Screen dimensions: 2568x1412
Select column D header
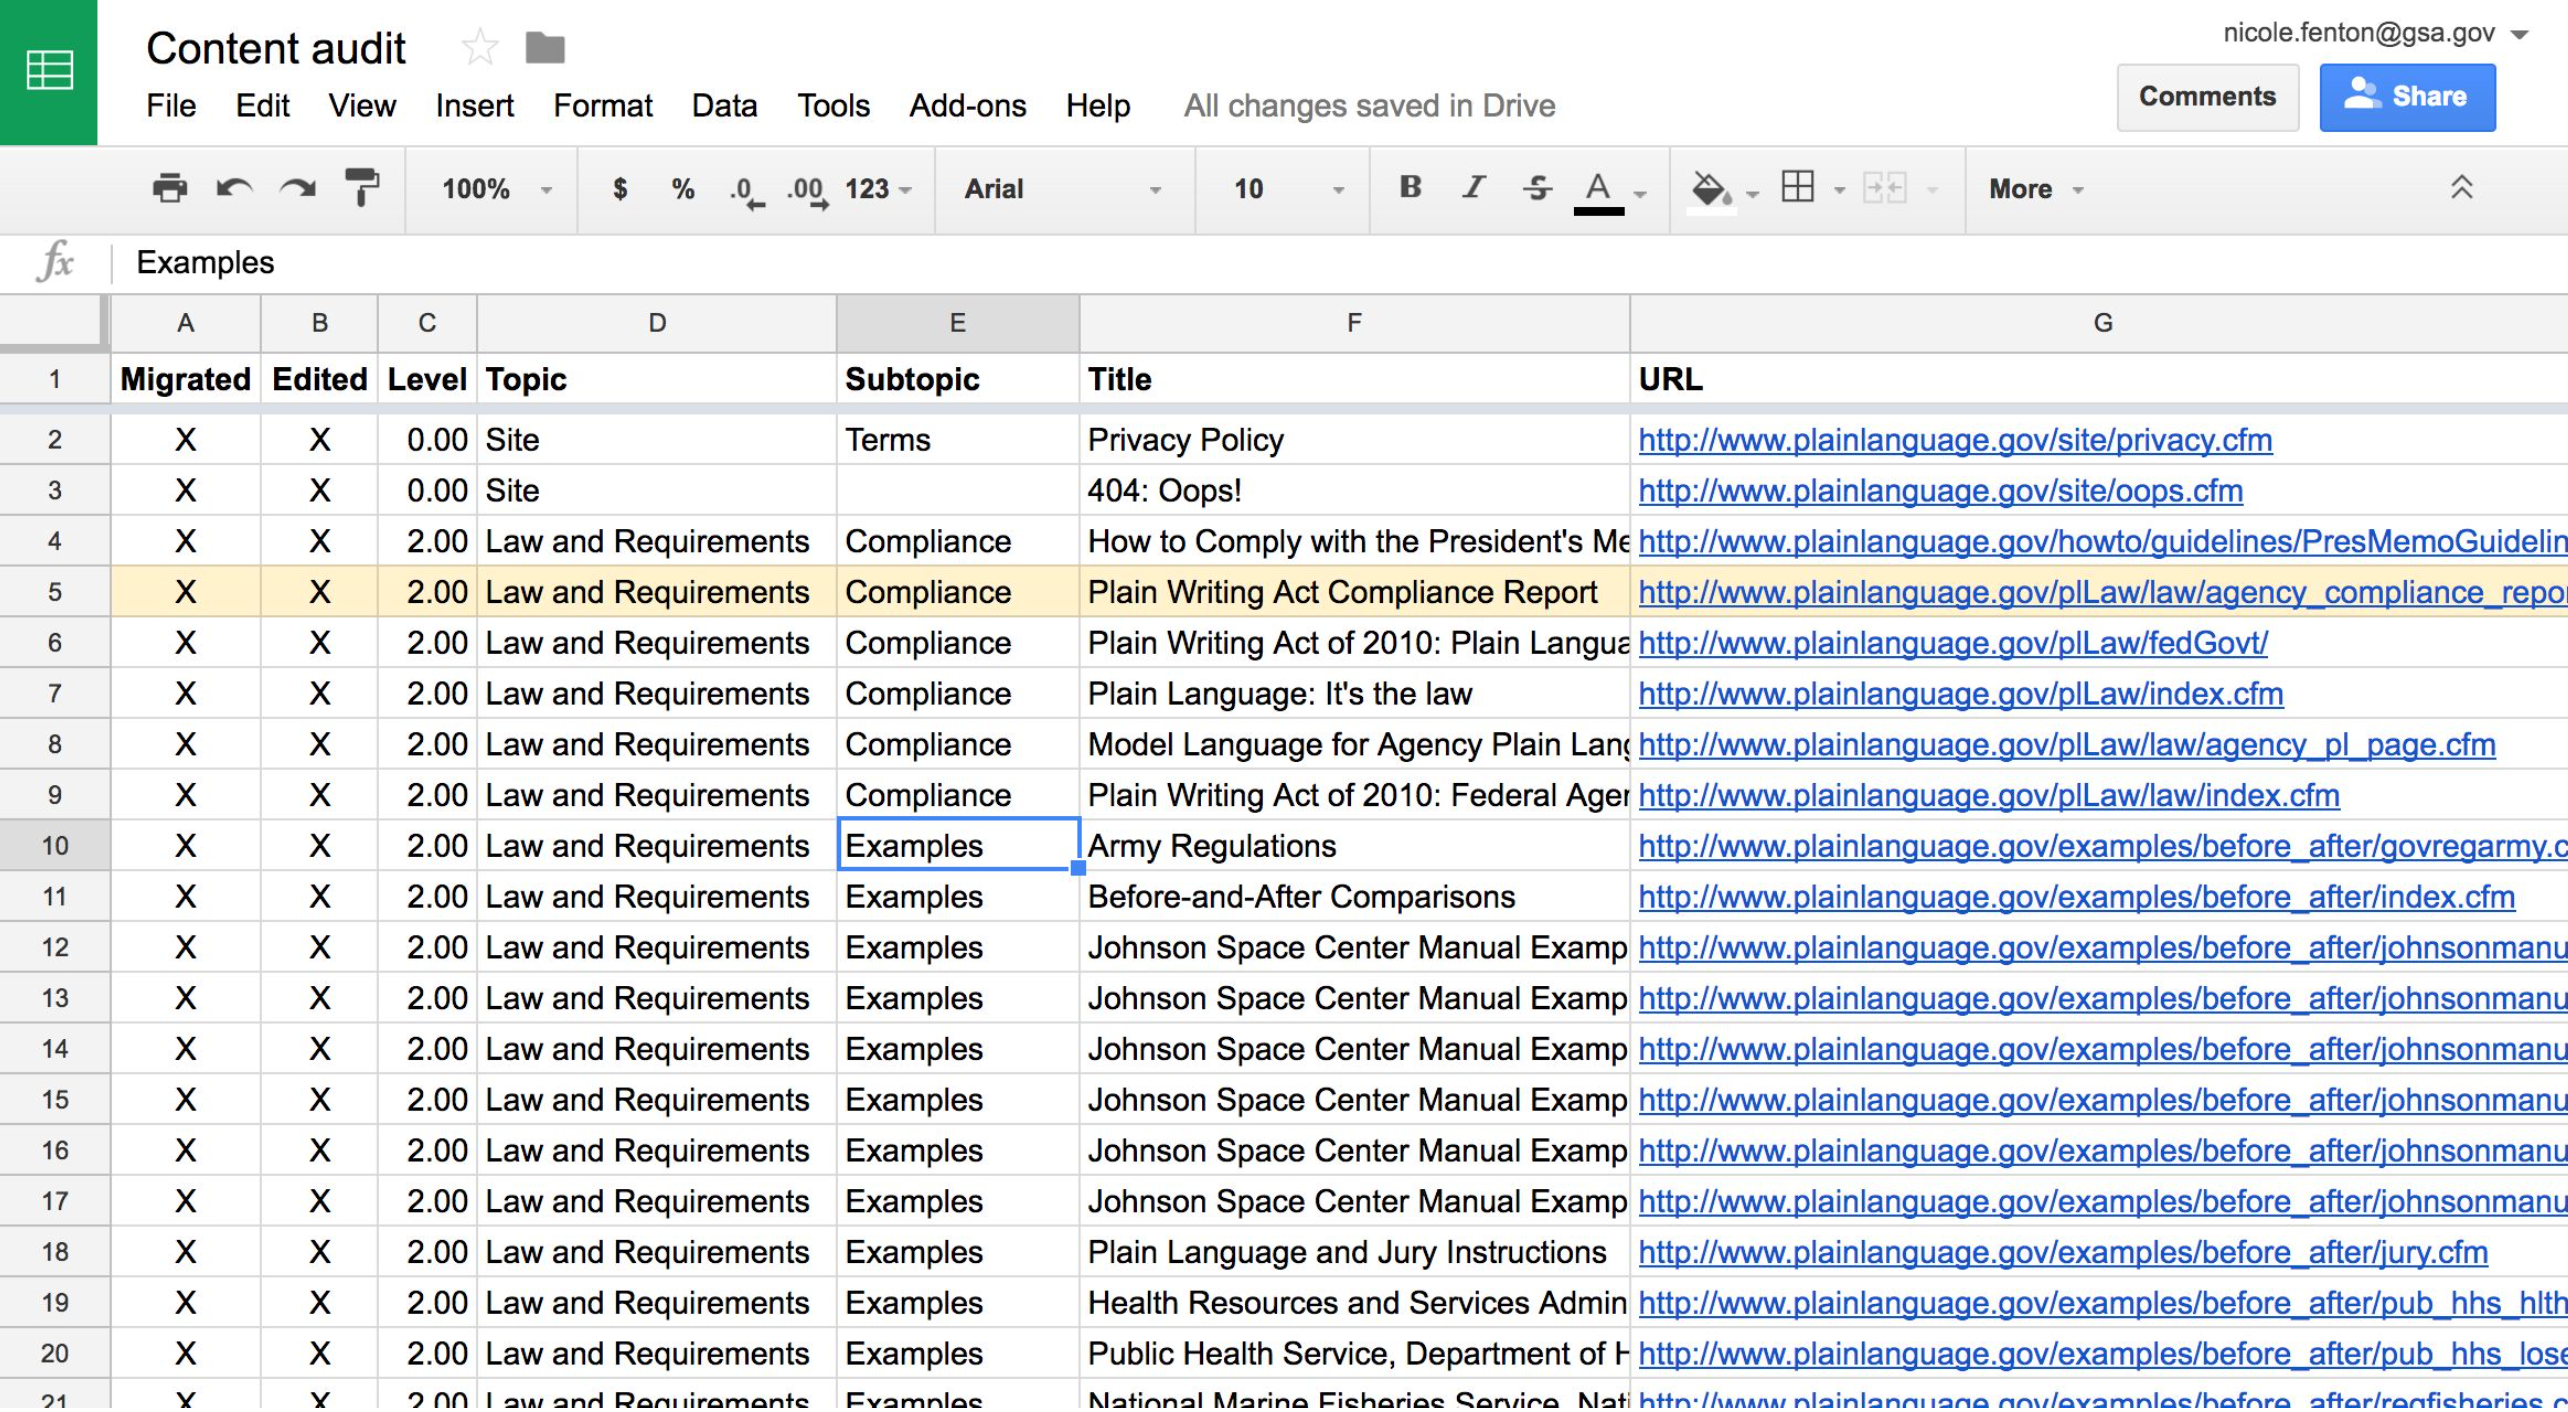click(x=655, y=322)
